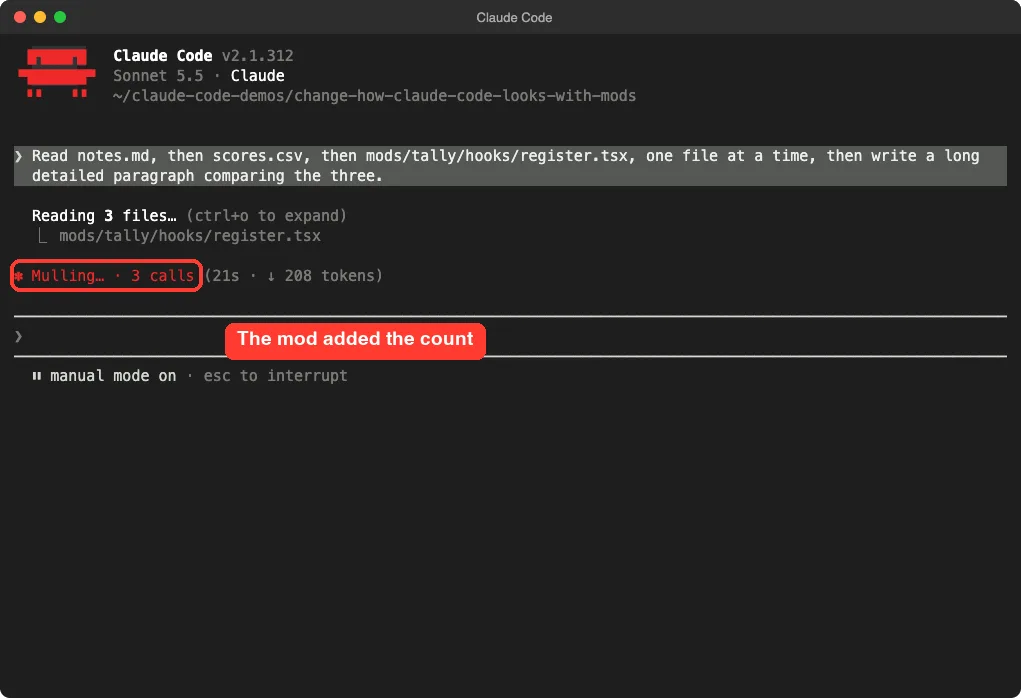Click the submitted prompt starting 'Read notes.md'
Image resolution: width=1021 pixels, height=698 pixels.
pyautogui.click(x=510, y=165)
